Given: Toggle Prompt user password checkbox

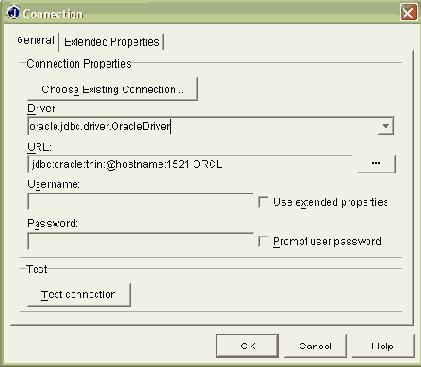Looking at the screenshot, I should 263,241.
